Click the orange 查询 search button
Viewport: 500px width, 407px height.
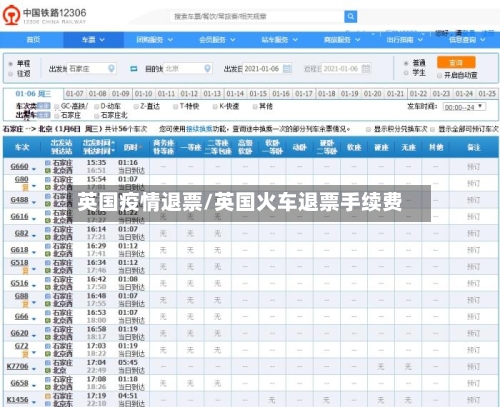tap(456, 62)
